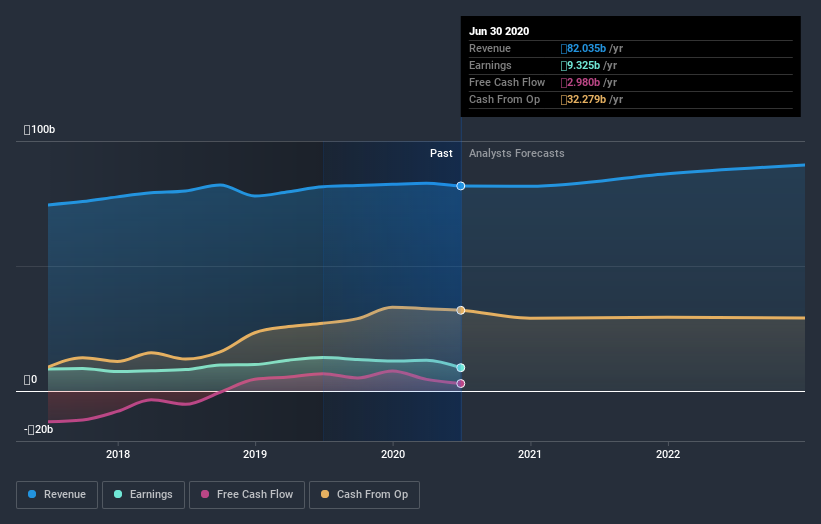Click the Free Cash Flow label in tooltip
Viewport: 821px width, 524px height.
pos(507,83)
